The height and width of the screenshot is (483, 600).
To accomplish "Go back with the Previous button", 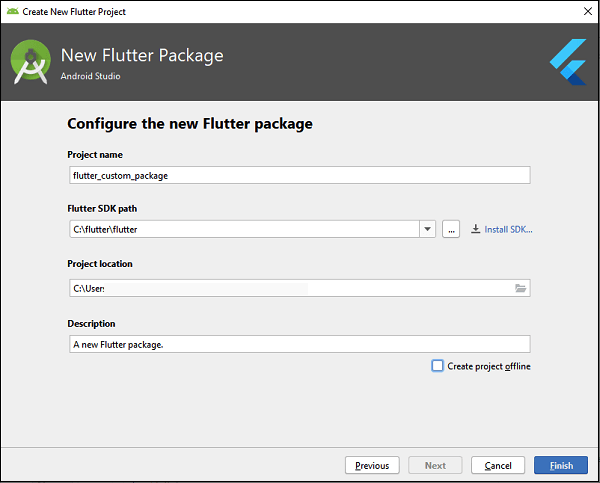I will (x=372, y=465).
